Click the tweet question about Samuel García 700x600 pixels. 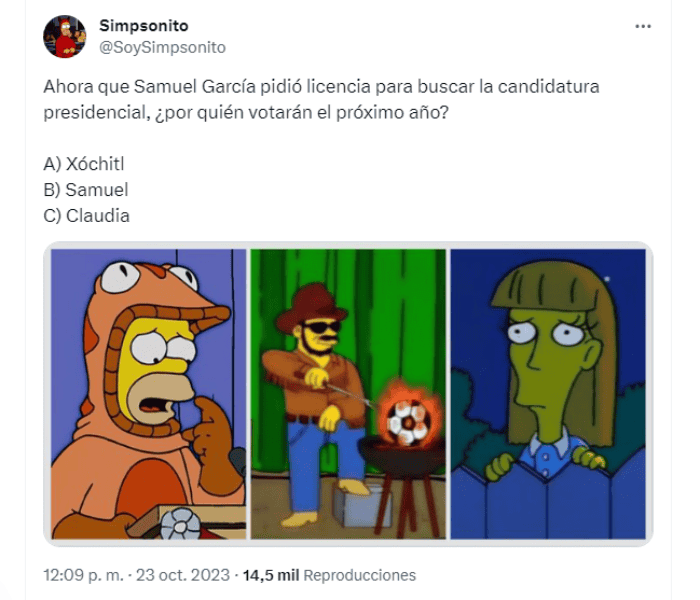click(x=321, y=100)
